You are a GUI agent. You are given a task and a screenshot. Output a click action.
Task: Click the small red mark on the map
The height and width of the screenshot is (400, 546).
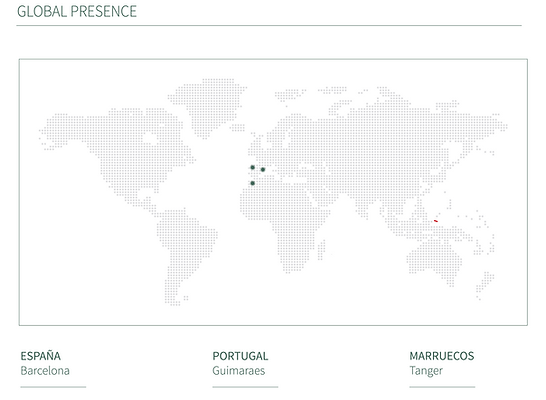(436, 221)
